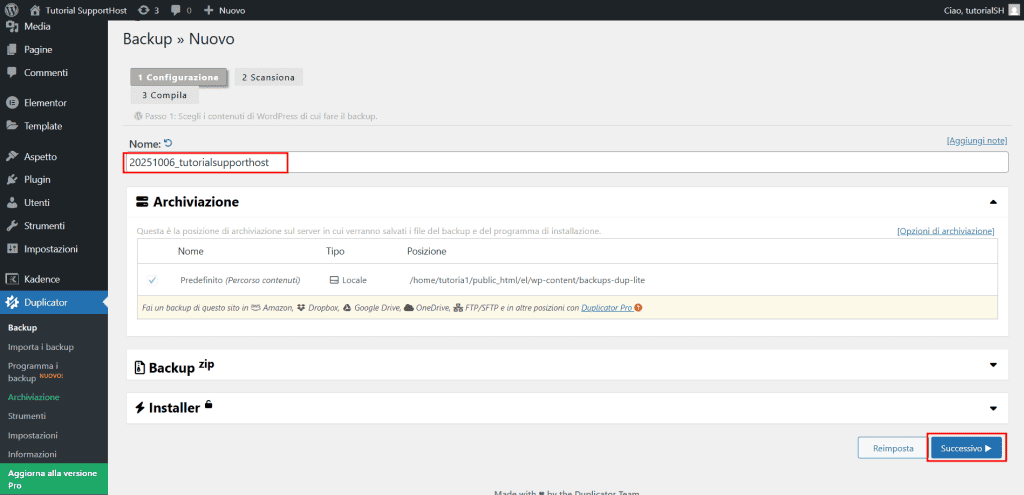Click the tutorialSH user avatar
Image resolution: width=1024 pixels, height=495 pixels.
(x=1012, y=10)
